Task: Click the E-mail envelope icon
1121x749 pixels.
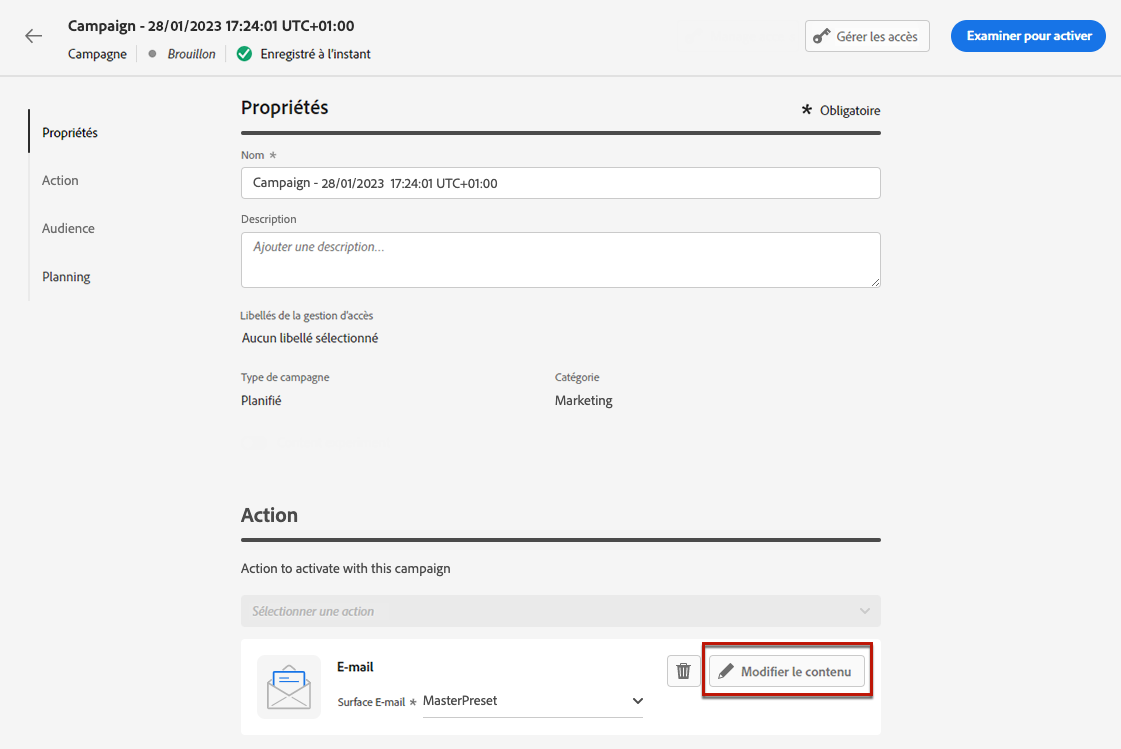Action: coord(289,687)
